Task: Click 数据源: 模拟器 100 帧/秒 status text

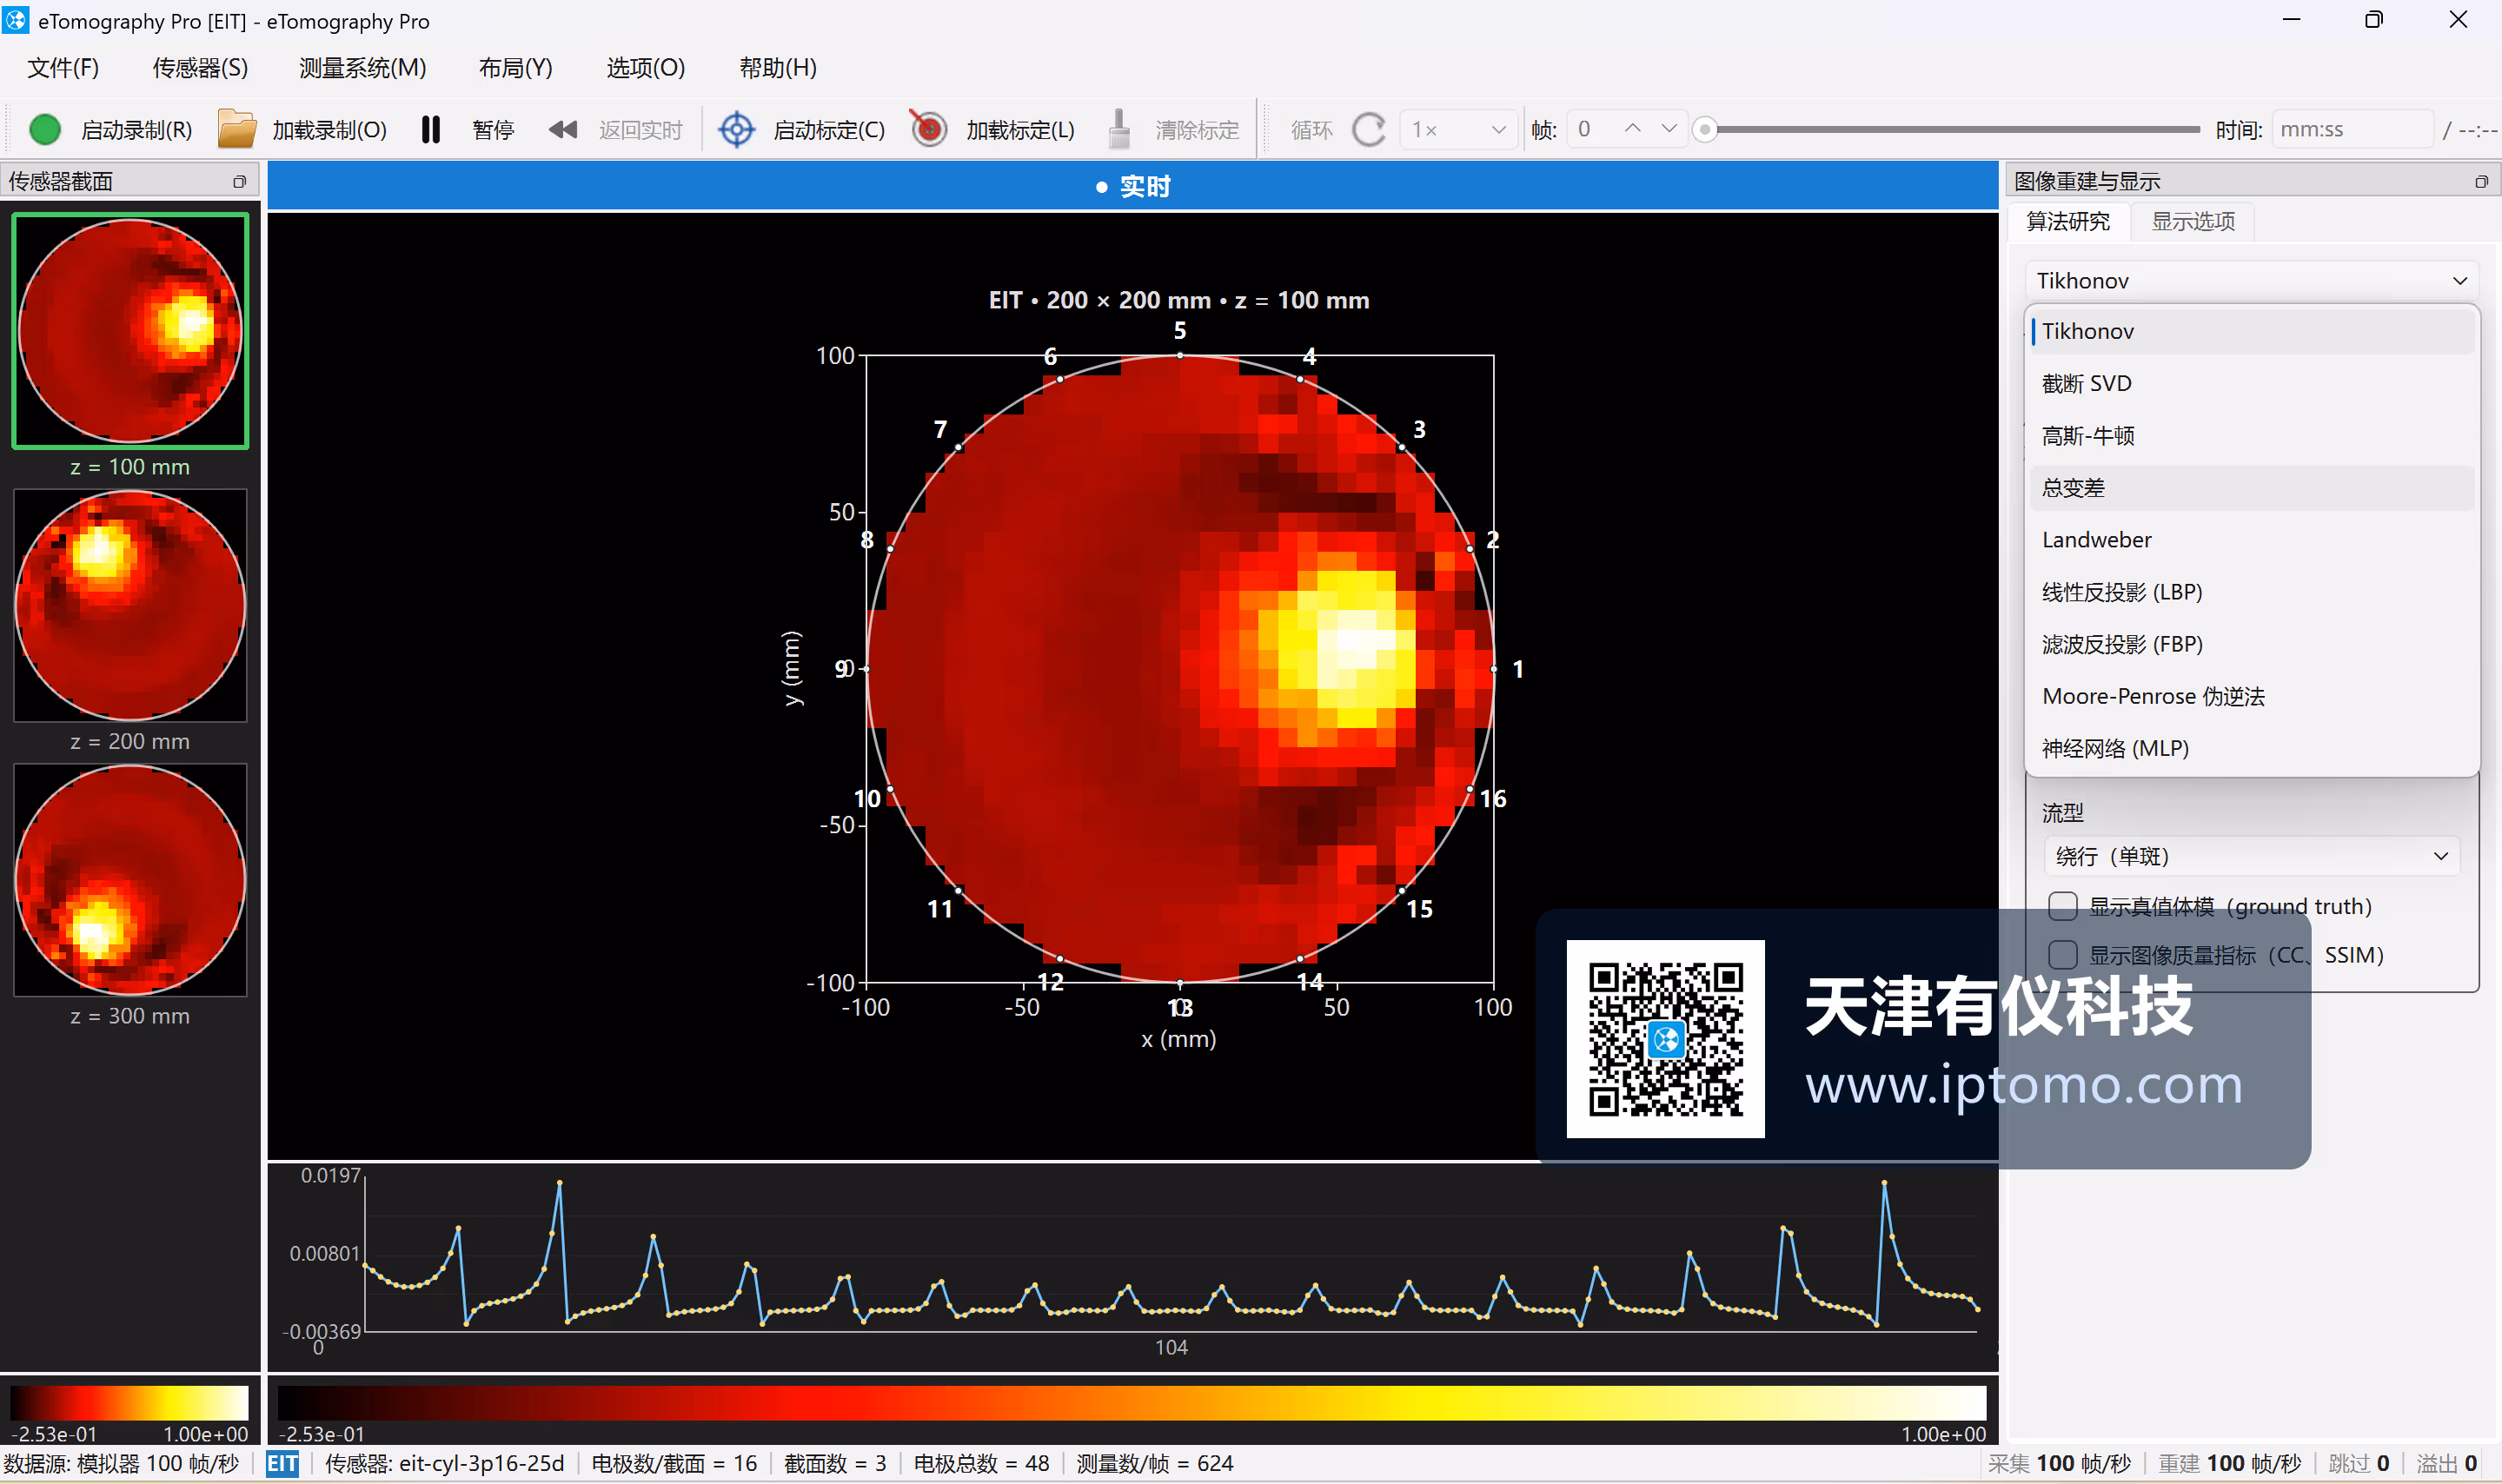Action: [121, 1464]
